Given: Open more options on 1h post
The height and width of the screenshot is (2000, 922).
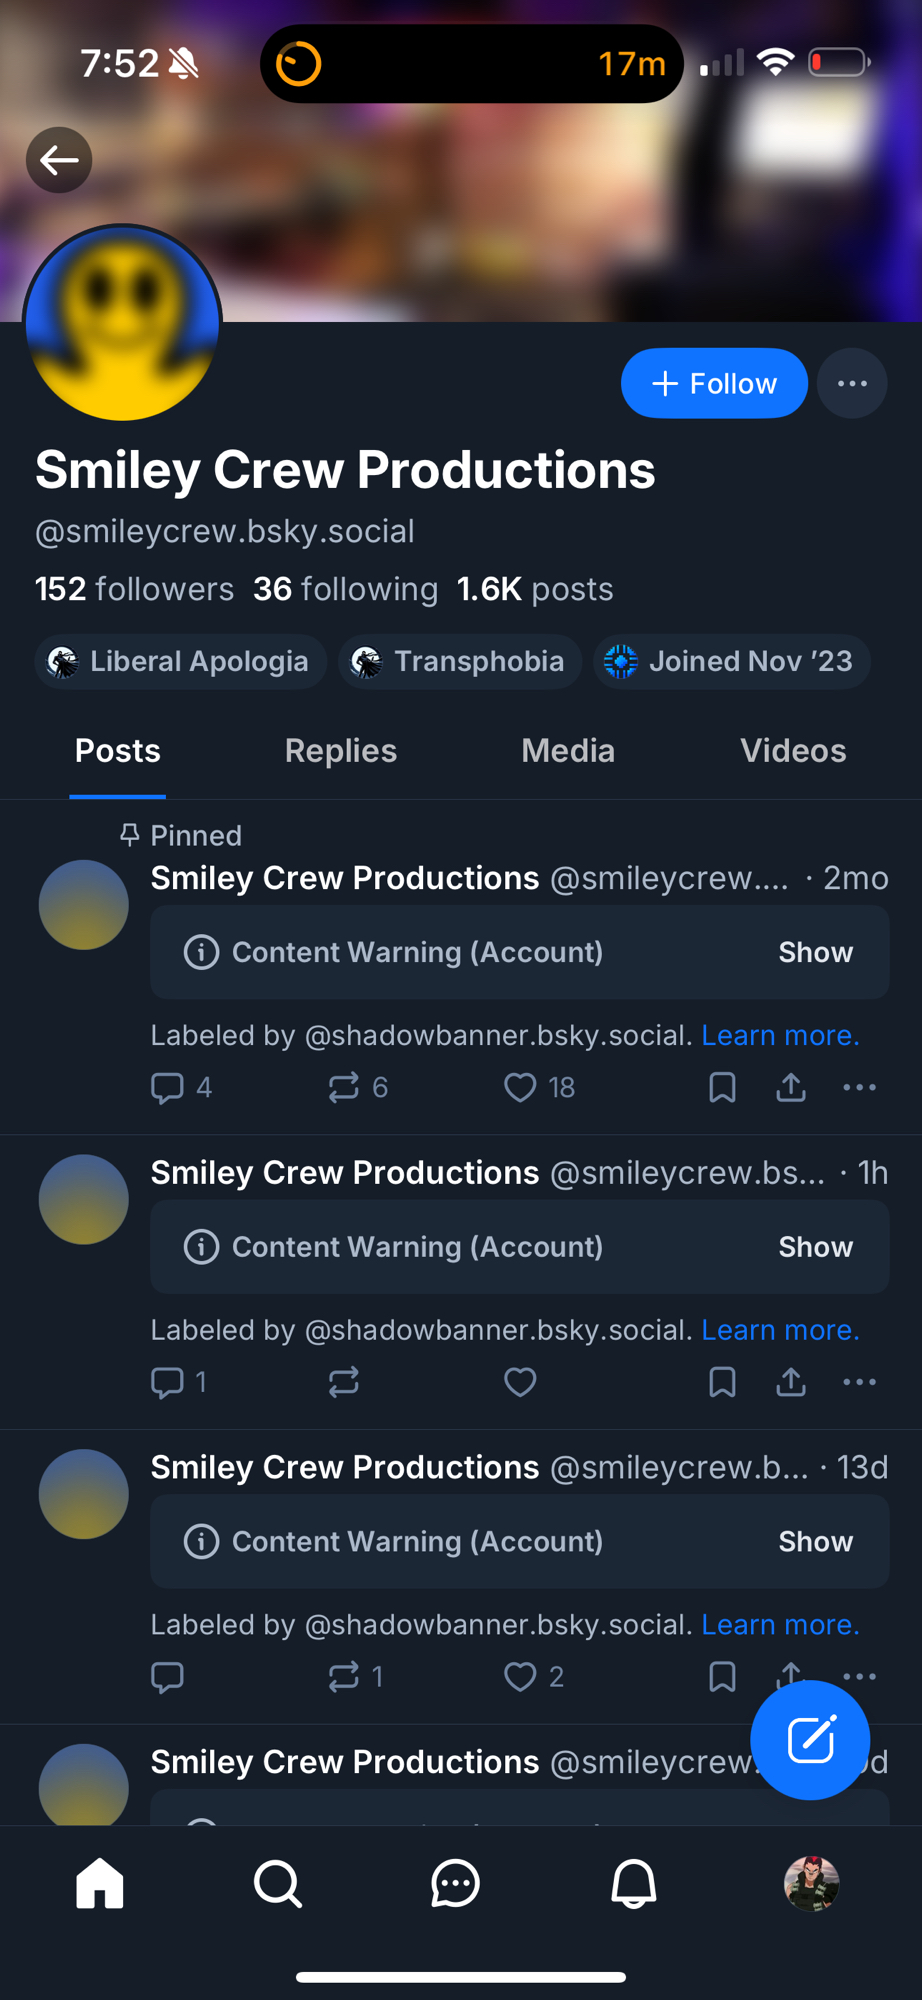Looking at the screenshot, I should pyautogui.click(x=859, y=1382).
